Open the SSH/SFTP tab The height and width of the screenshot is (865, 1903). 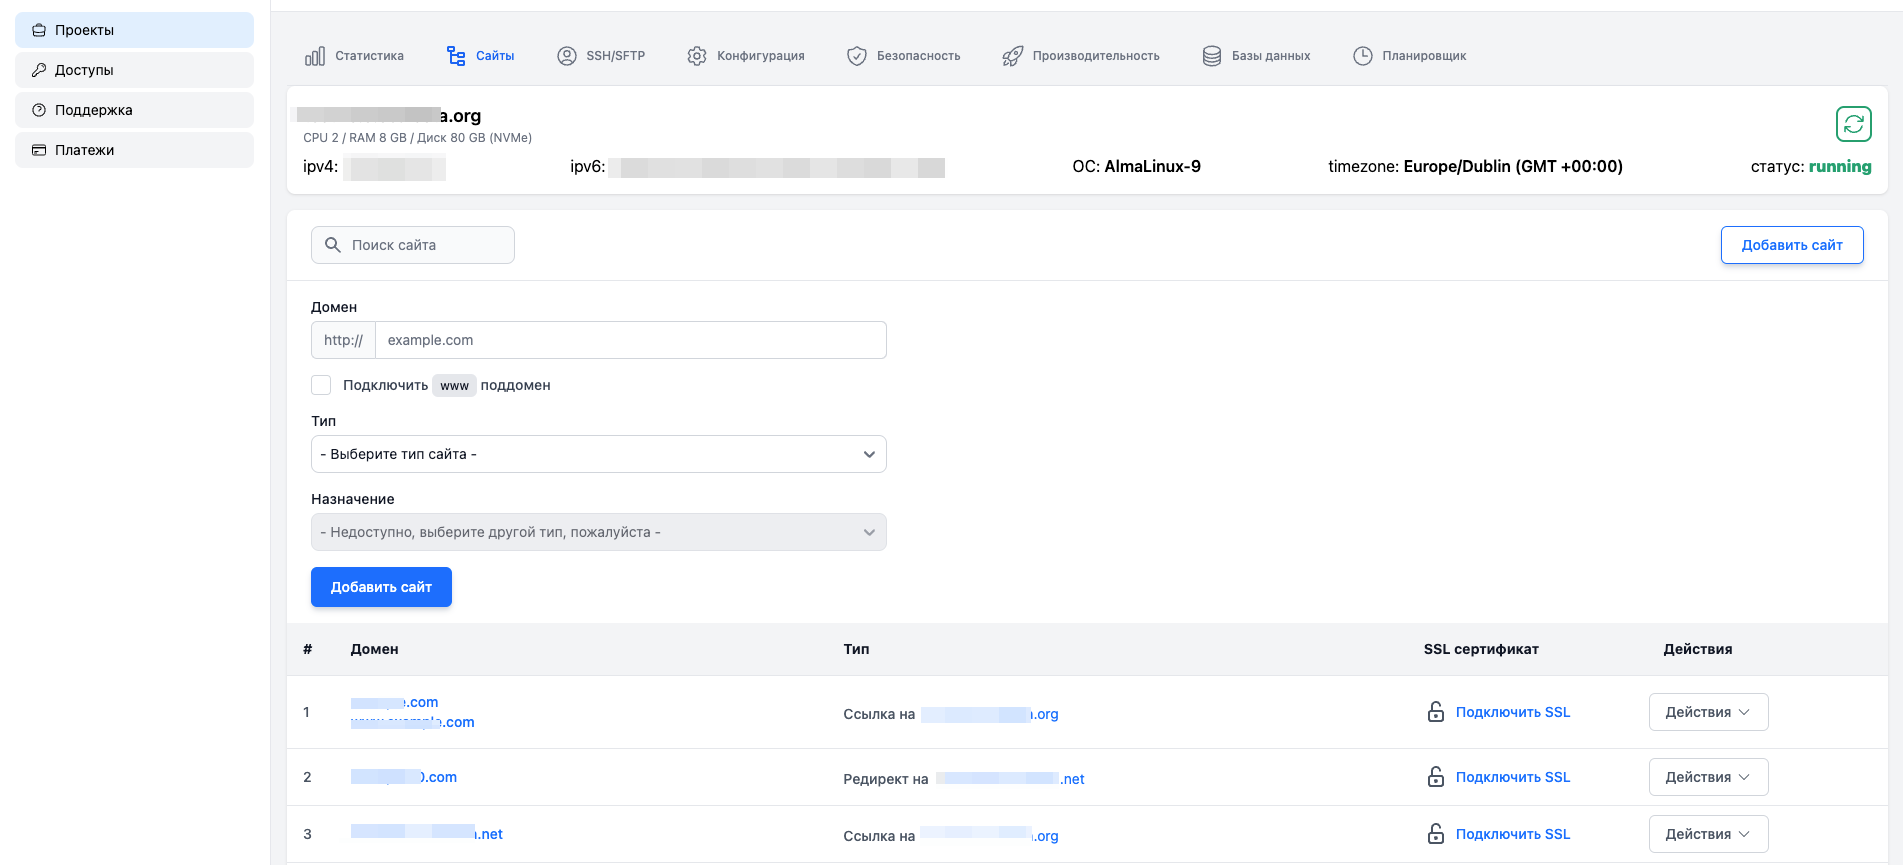(601, 56)
